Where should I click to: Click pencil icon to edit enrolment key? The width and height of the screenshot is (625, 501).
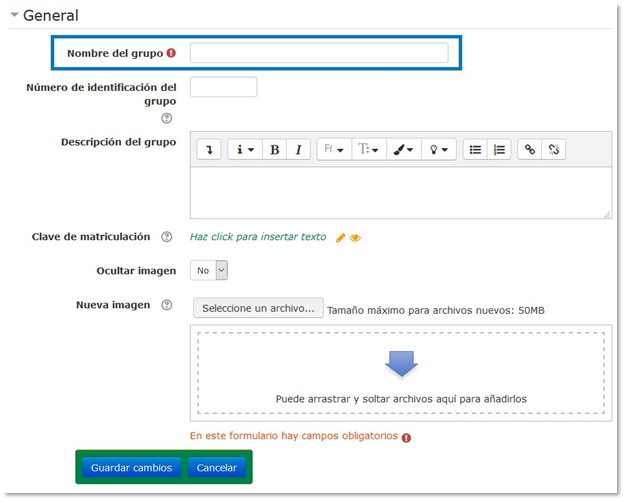pyautogui.click(x=340, y=238)
